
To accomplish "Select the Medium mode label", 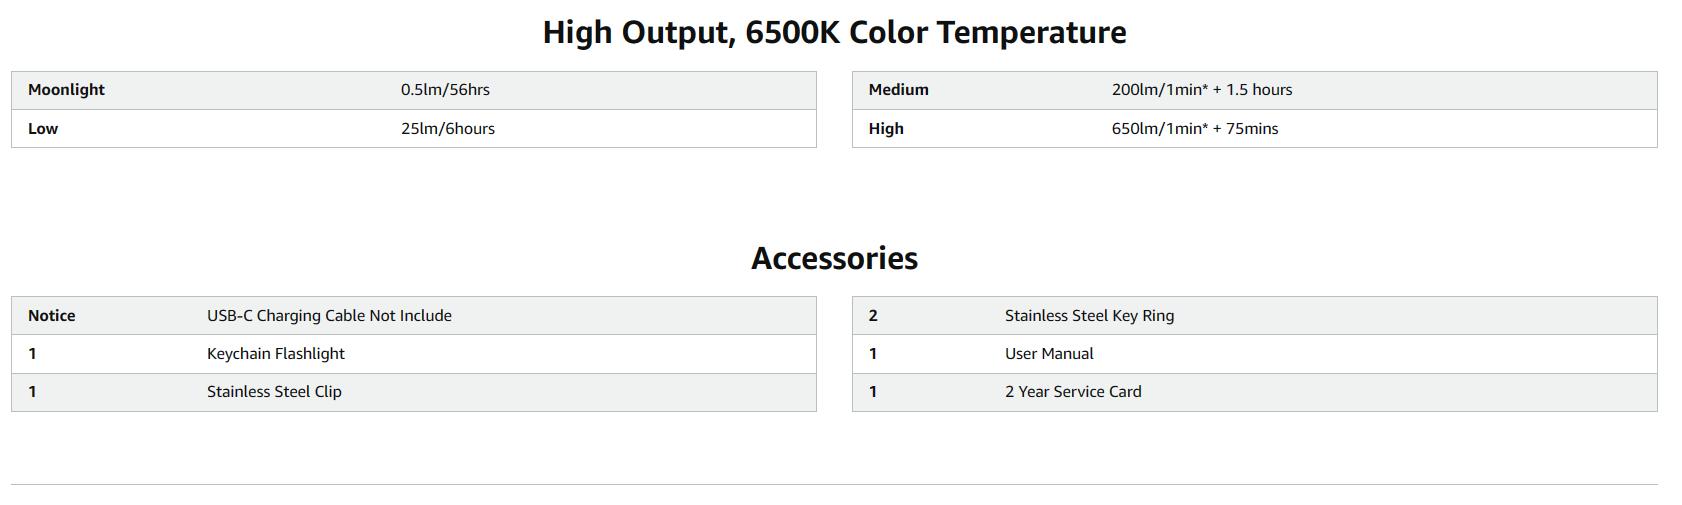I will coord(898,90).
